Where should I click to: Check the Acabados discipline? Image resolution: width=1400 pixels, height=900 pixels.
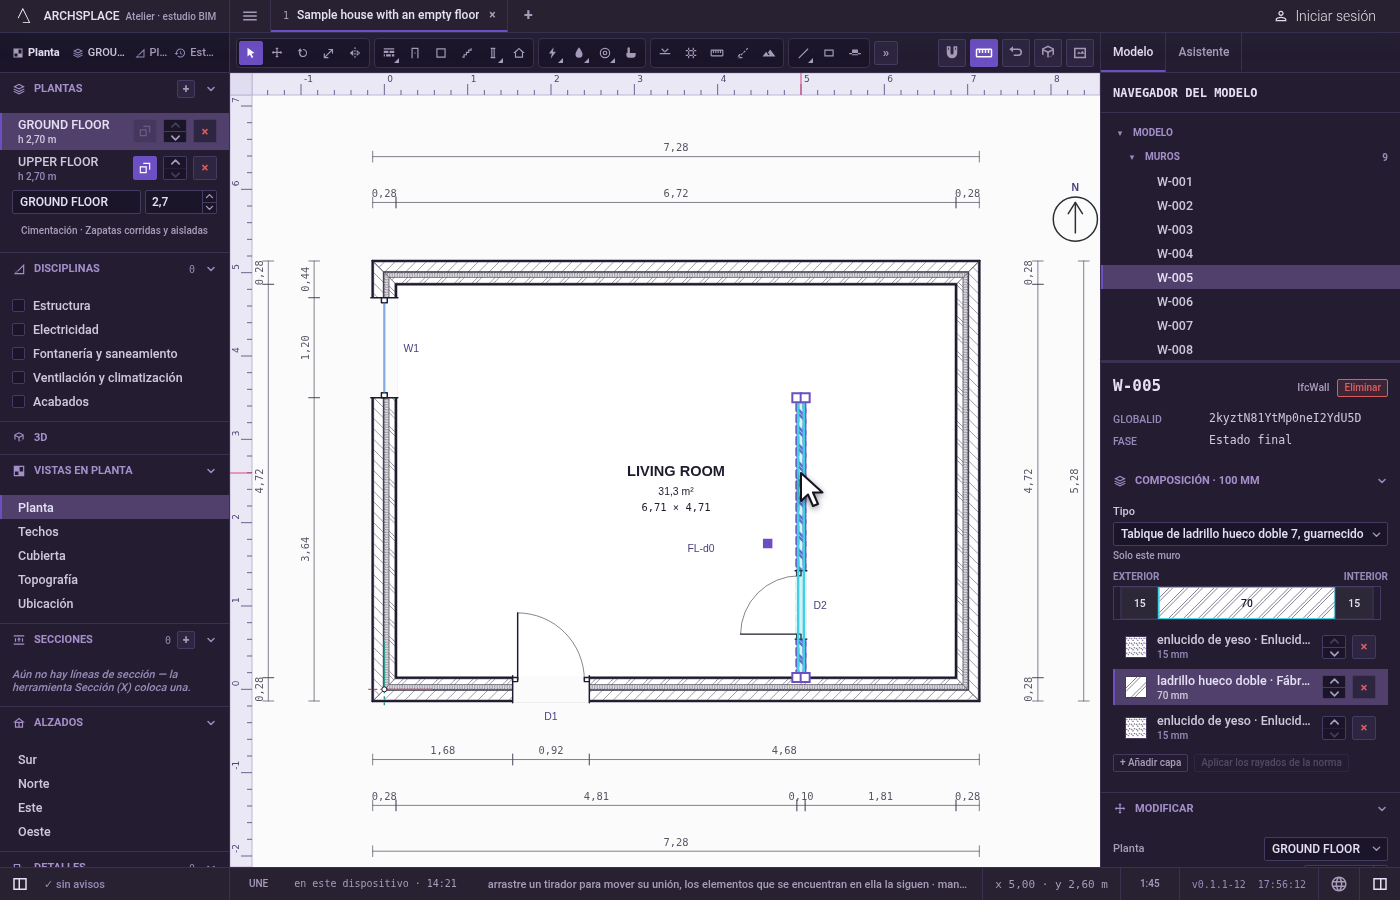click(18, 401)
